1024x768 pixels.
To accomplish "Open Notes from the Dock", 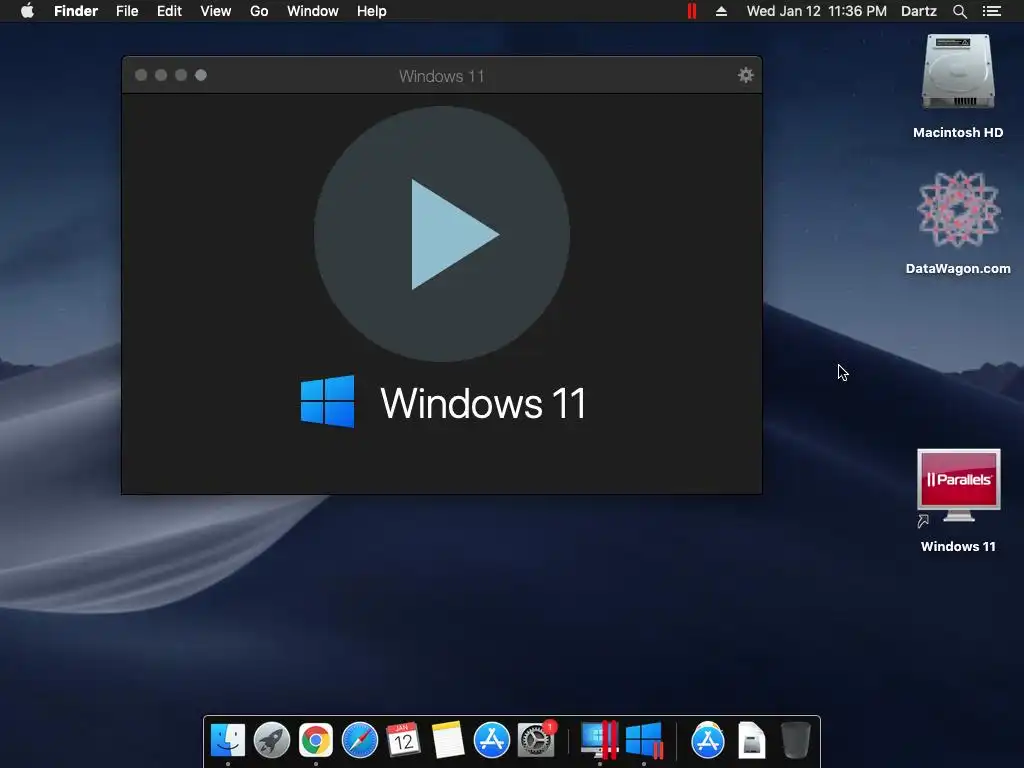I will 448,741.
